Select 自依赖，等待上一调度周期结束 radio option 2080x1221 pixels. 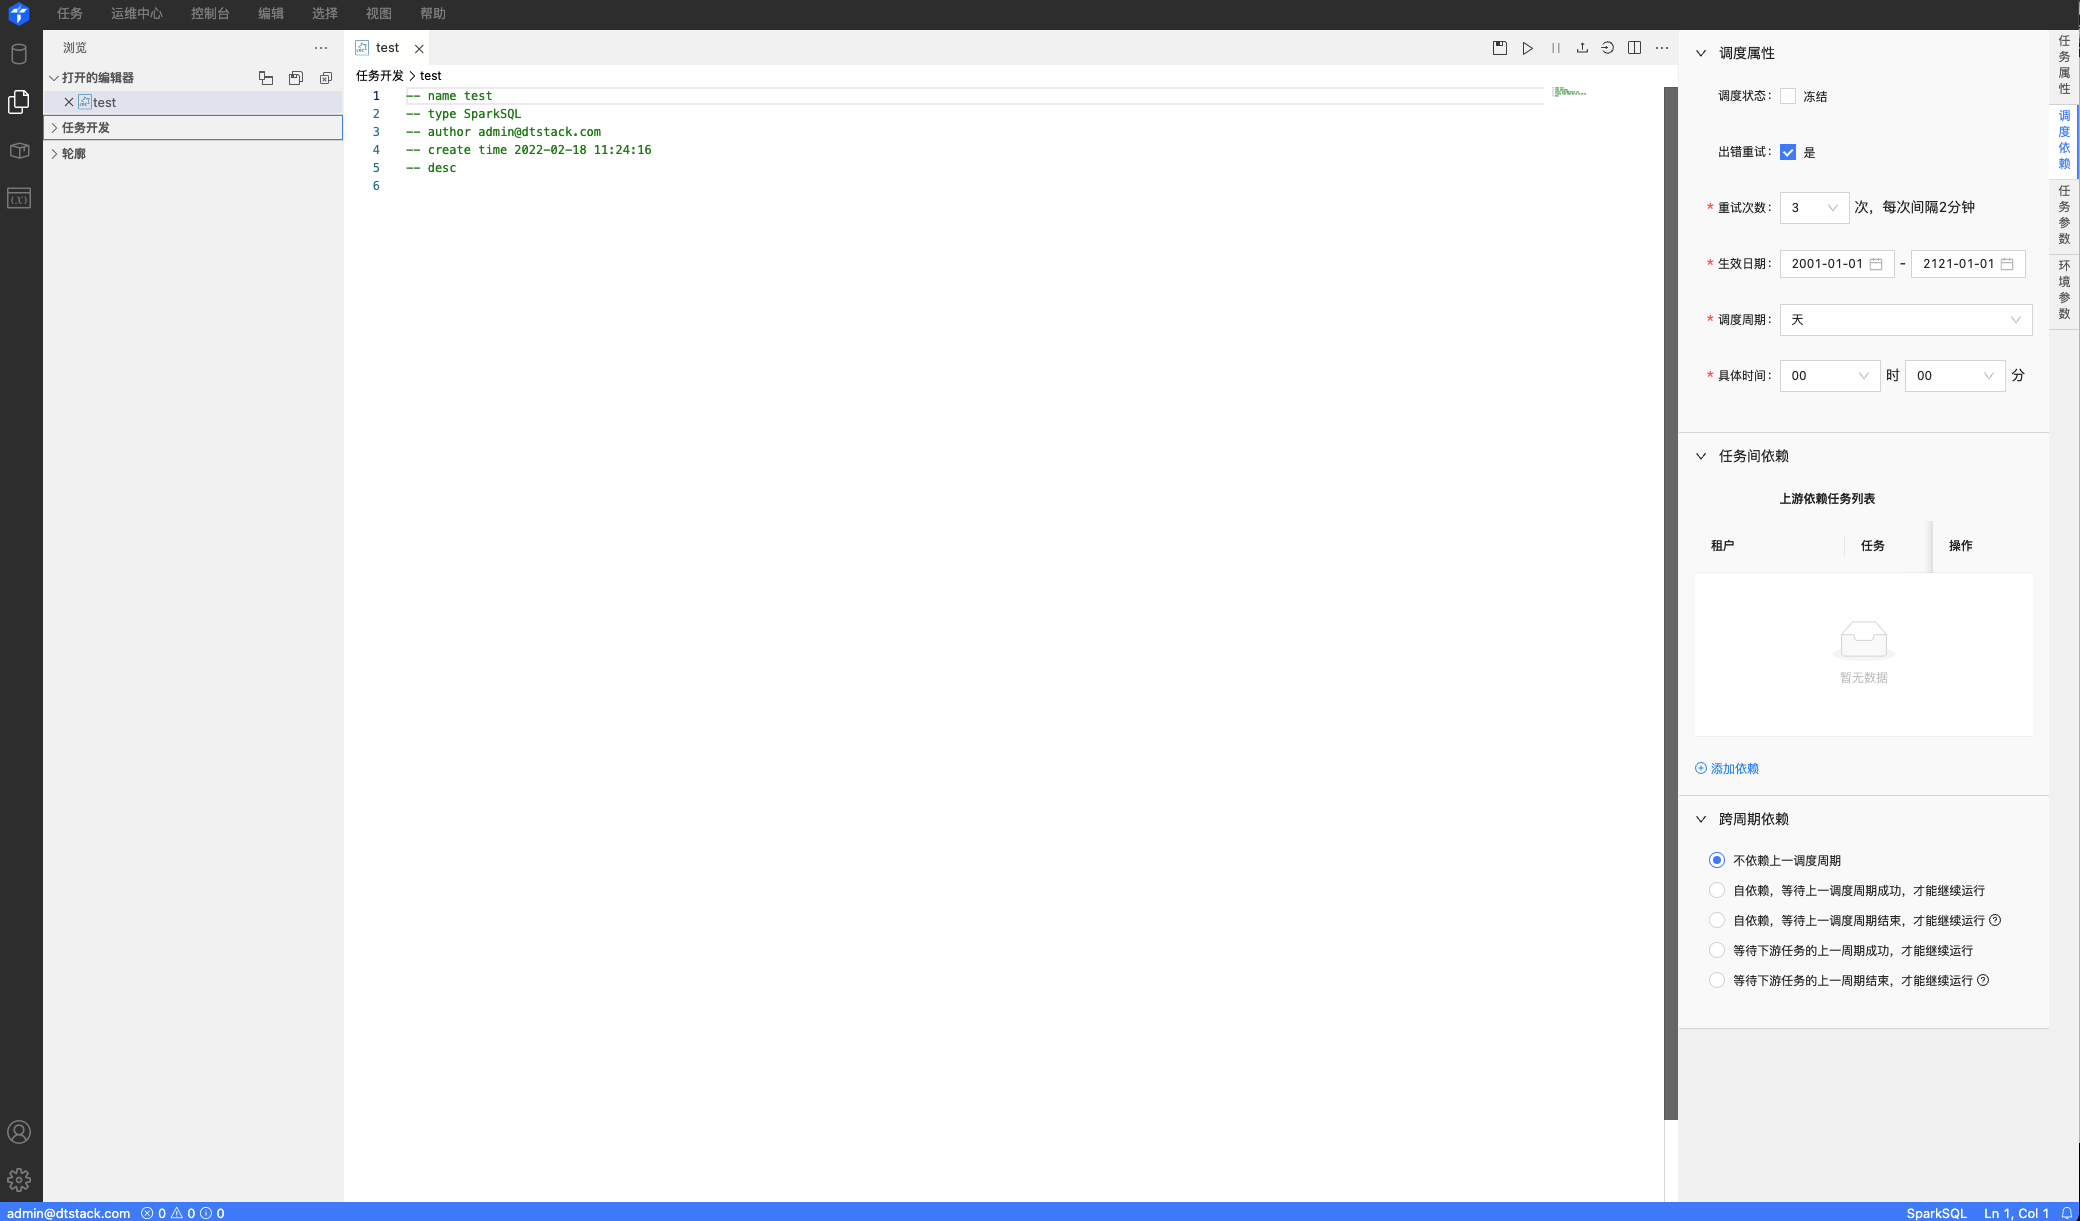pos(1717,920)
